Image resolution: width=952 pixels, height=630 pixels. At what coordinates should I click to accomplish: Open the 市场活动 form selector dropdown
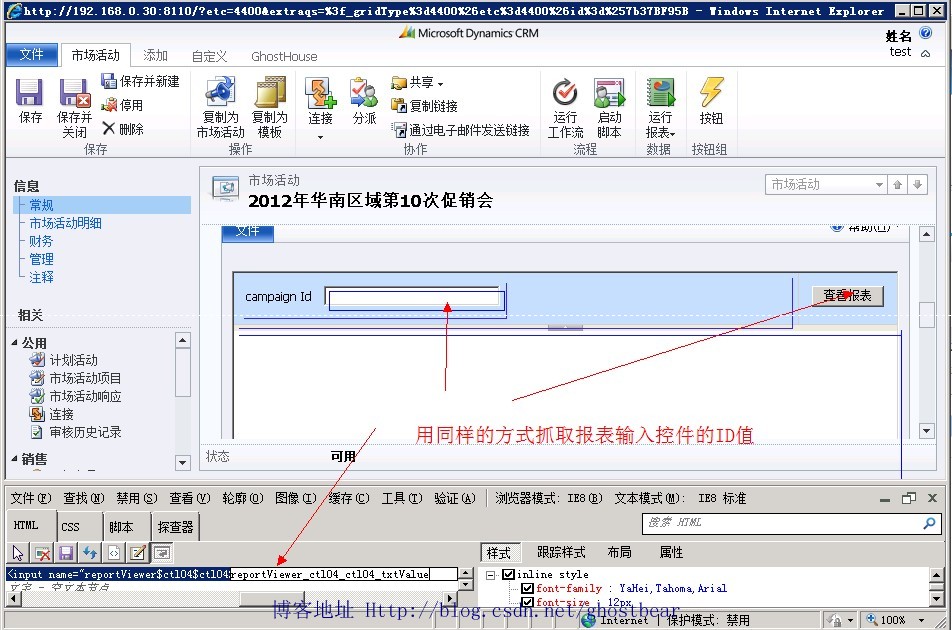[x=826, y=185]
